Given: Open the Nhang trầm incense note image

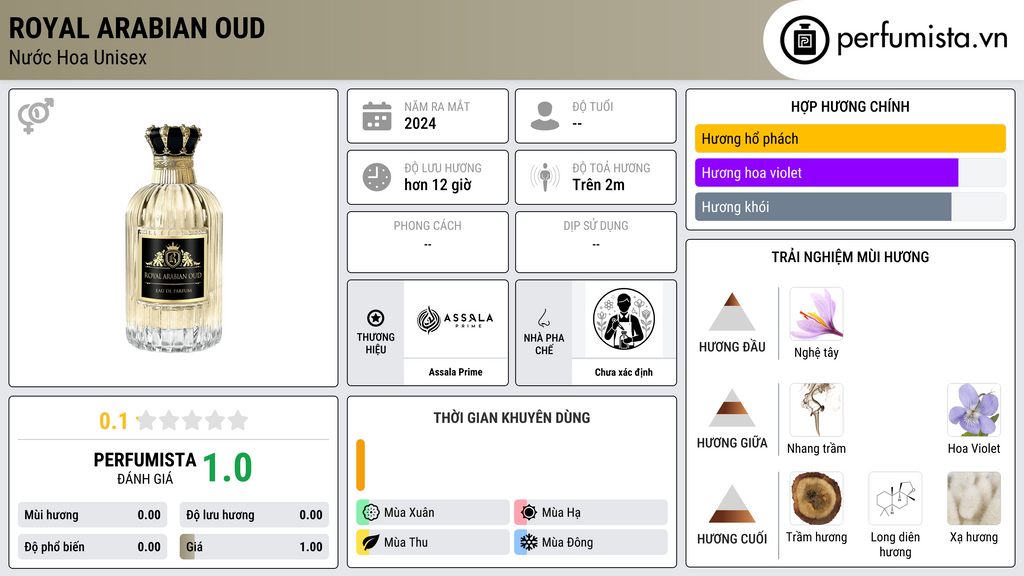Looking at the screenshot, I should [x=816, y=410].
